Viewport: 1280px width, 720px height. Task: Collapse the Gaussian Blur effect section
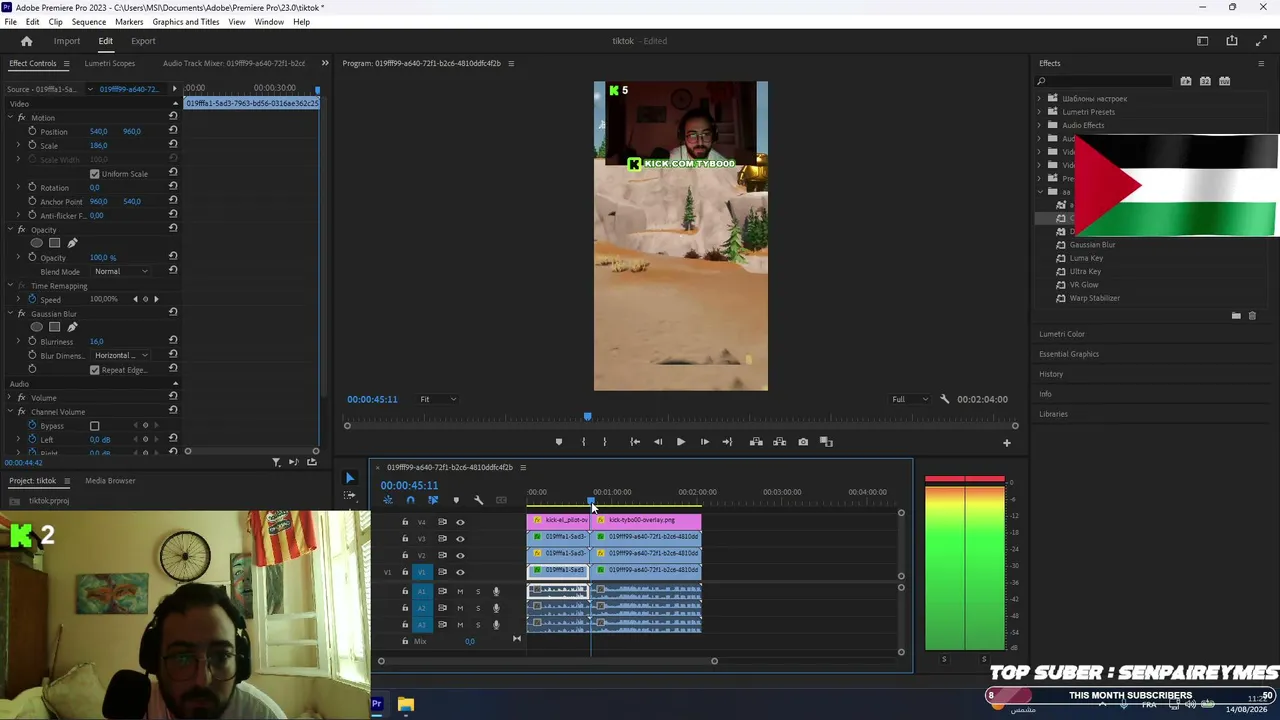point(9,314)
